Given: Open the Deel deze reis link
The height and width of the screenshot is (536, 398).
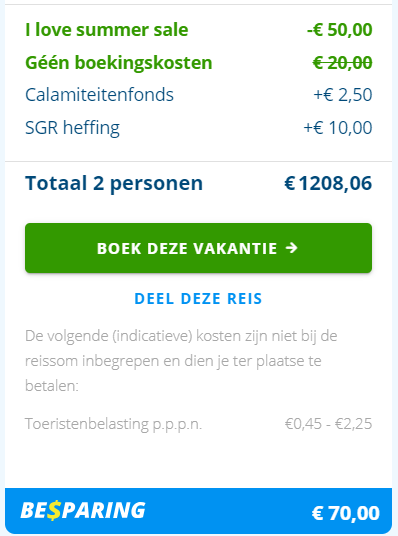Looking at the screenshot, I should (x=198, y=299).
